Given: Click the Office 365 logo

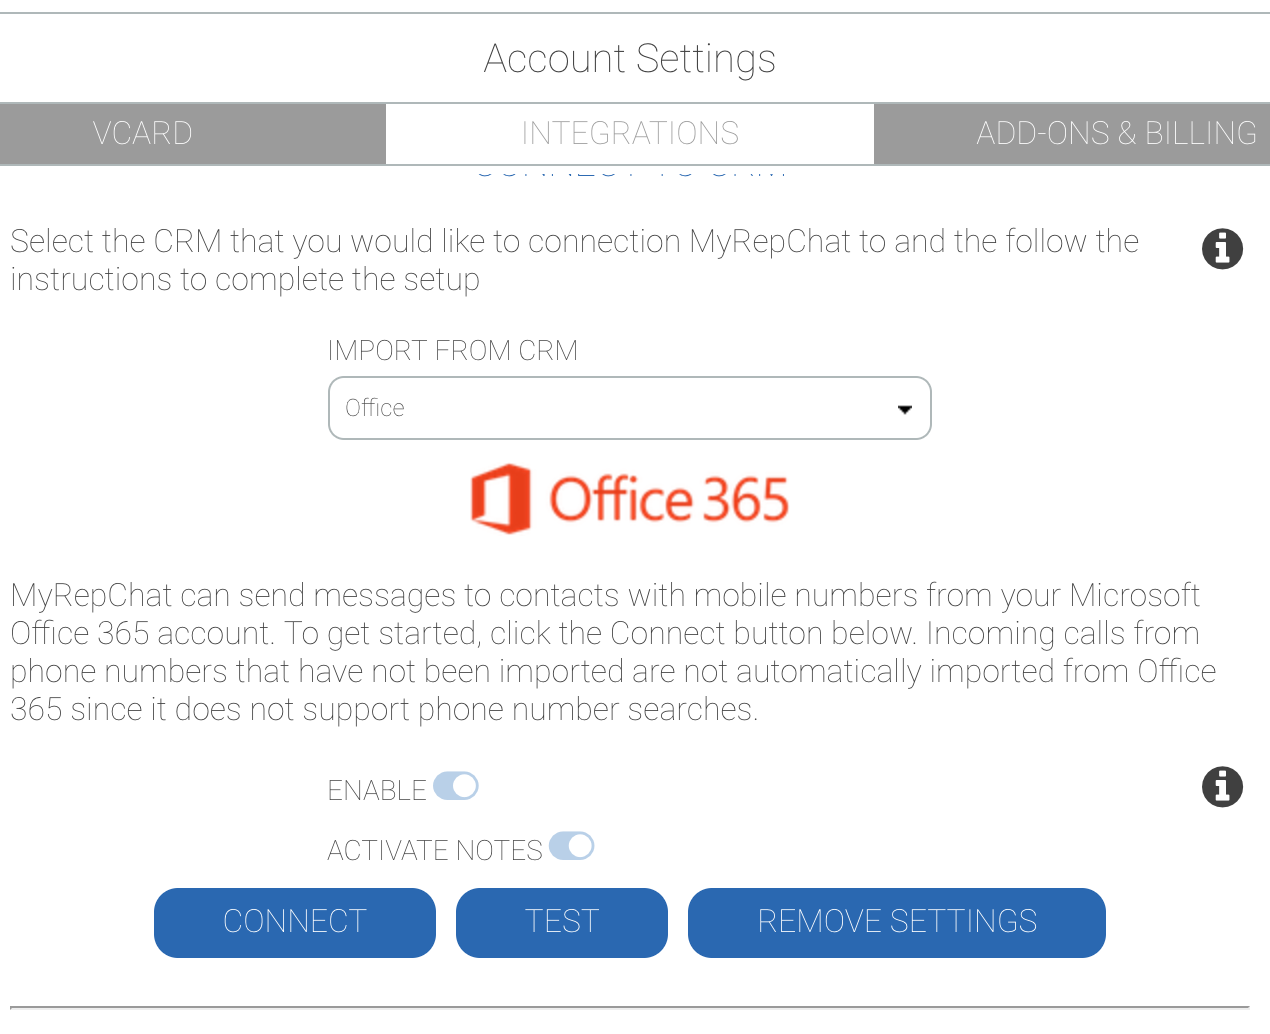Looking at the screenshot, I should click(x=630, y=498).
